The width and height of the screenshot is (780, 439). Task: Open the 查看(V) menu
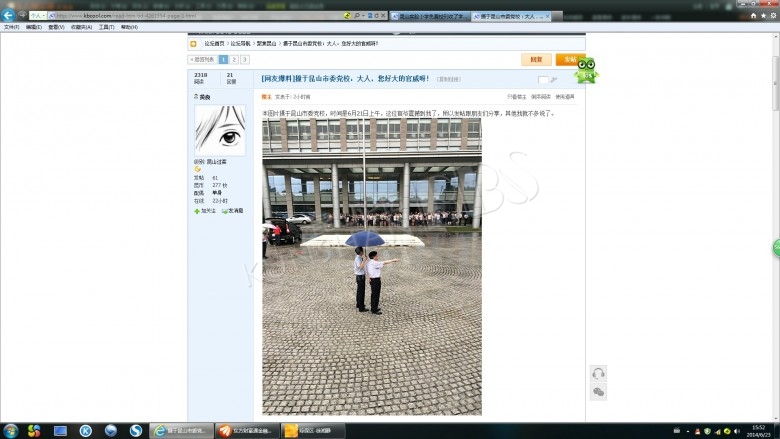56,27
